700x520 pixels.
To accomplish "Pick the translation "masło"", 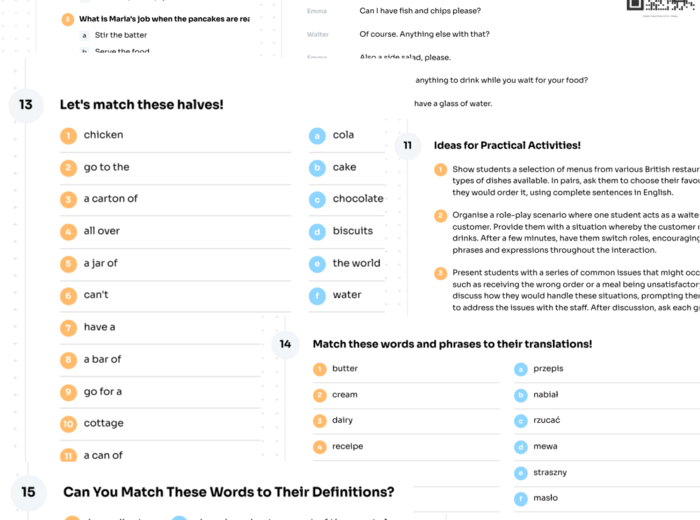I will (x=546, y=498).
